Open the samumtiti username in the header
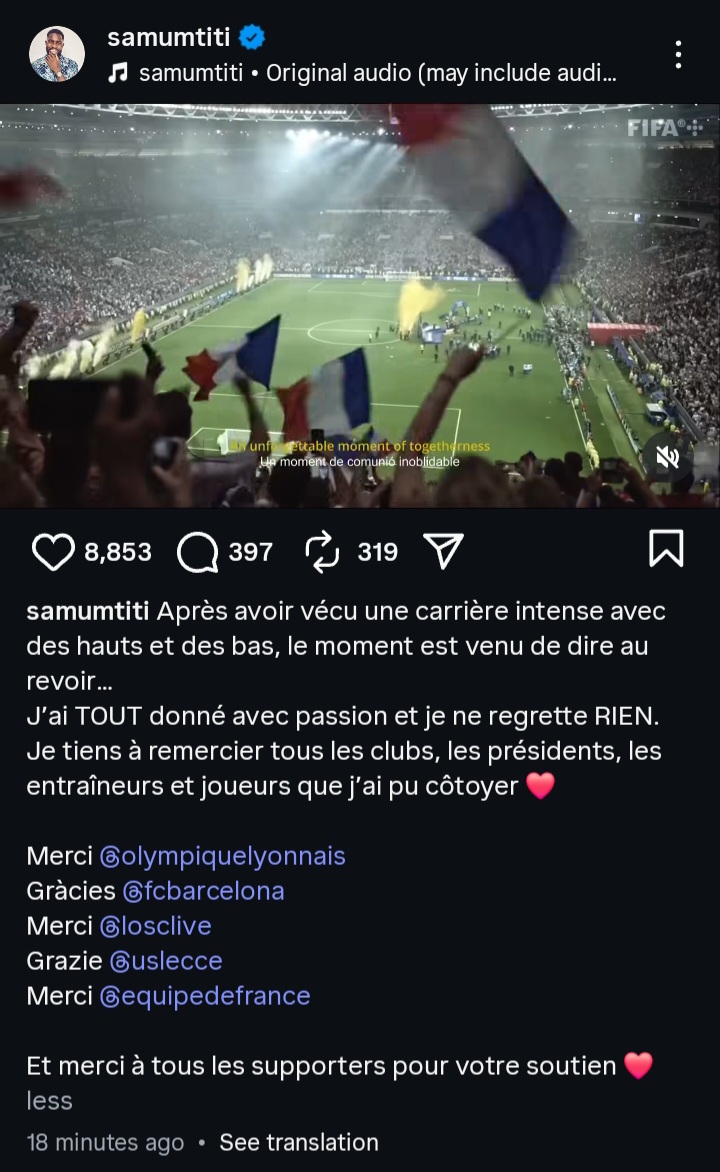The width and height of the screenshot is (720, 1172). tap(168, 38)
